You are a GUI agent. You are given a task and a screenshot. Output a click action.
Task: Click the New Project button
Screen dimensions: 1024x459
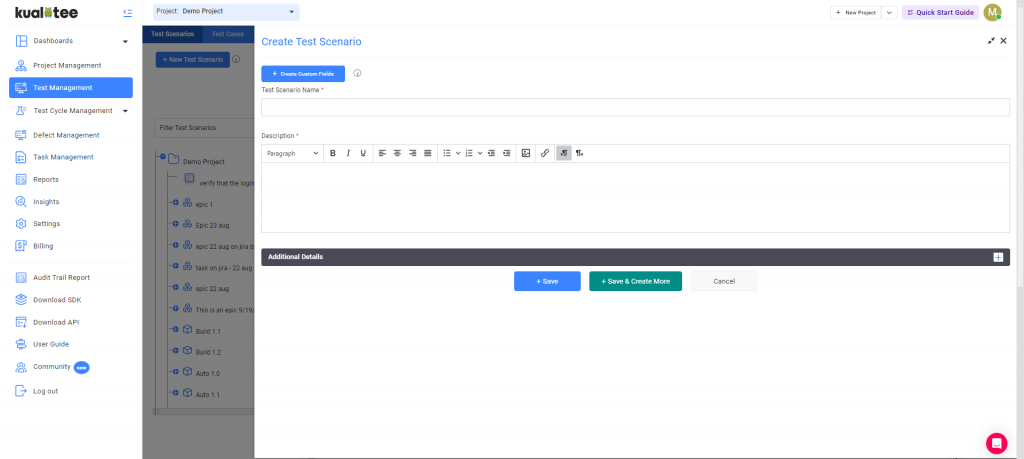[856, 12]
